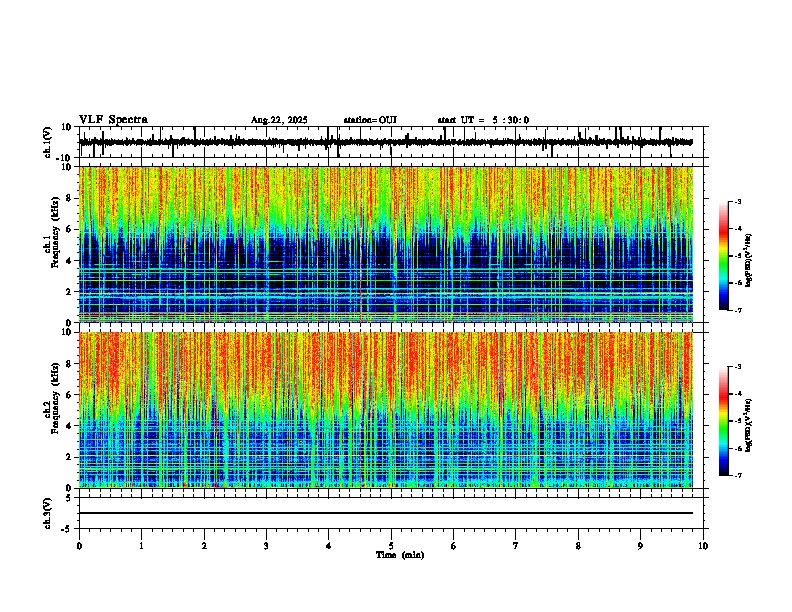Click time axis tick label "7"
The image size is (792, 612).
click(516, 546)
